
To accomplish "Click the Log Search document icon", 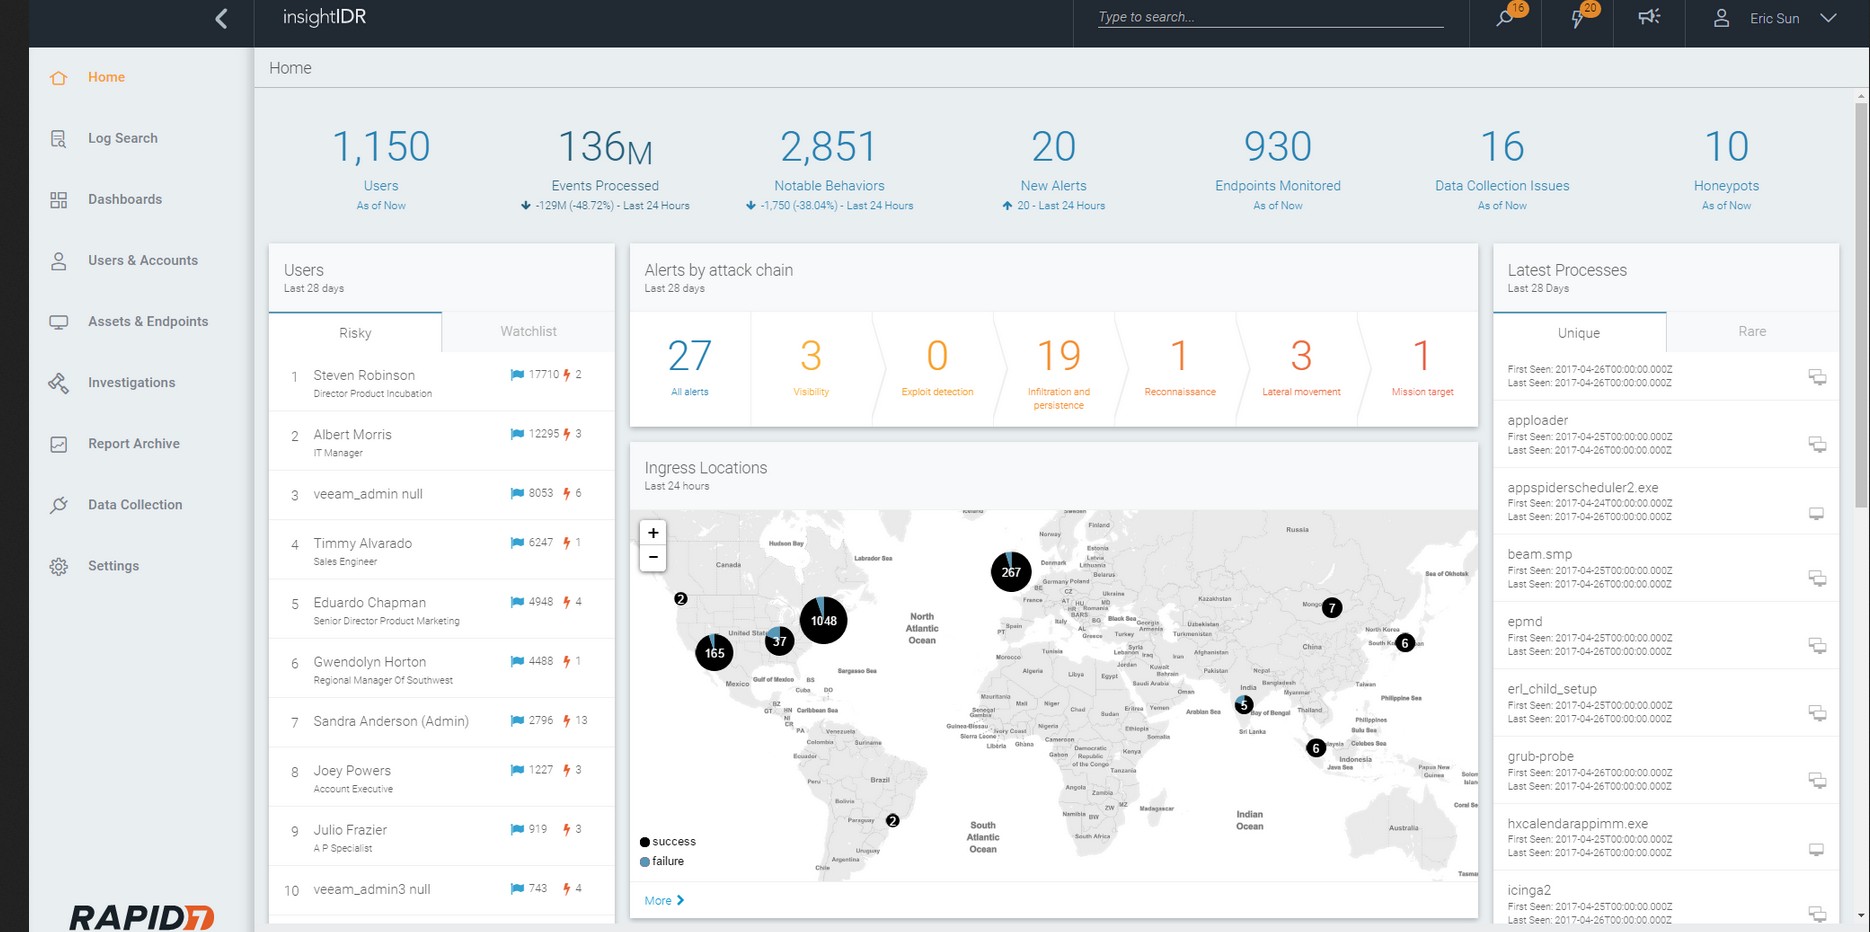I will (x=59, y=139).
